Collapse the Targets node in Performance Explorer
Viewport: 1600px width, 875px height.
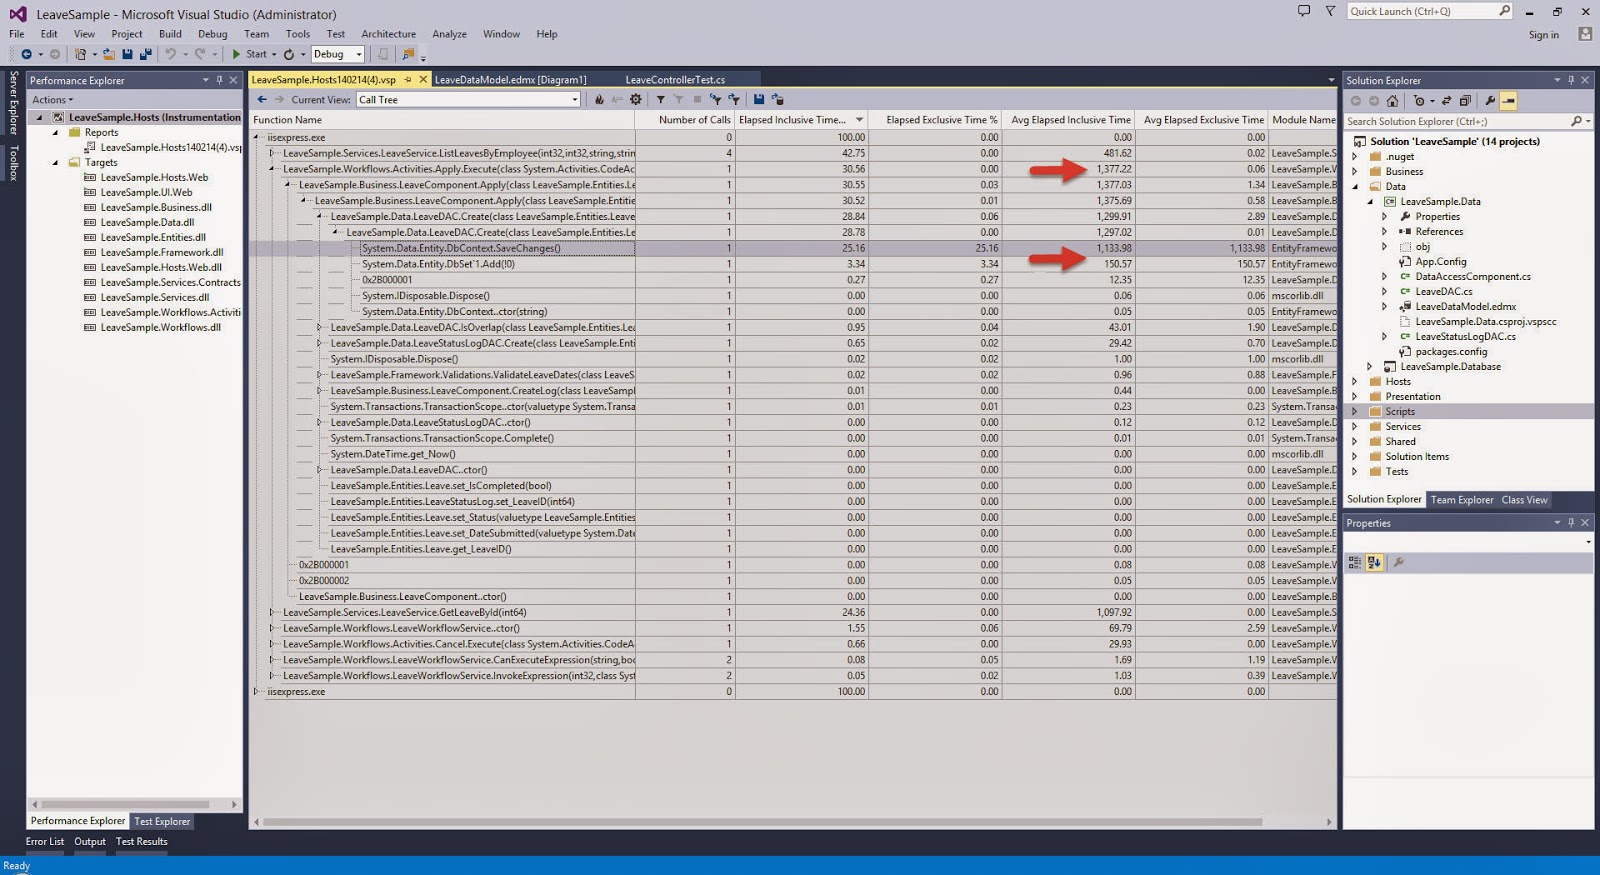(55, 162)
